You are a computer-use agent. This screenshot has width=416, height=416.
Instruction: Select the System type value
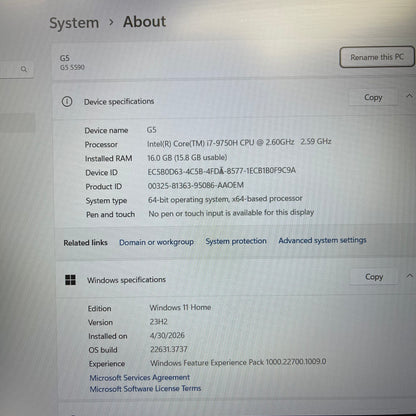[x=225, y=199]
